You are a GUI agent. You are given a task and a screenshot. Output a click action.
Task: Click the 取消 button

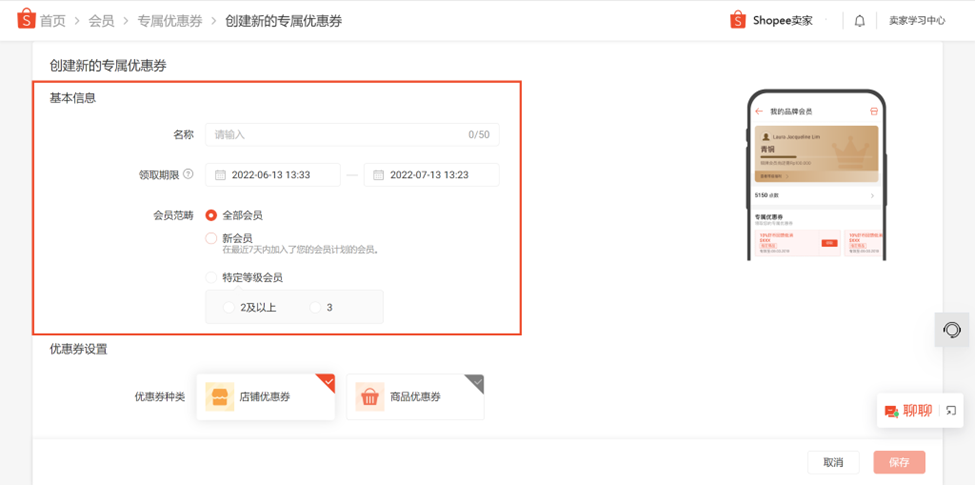833,463
